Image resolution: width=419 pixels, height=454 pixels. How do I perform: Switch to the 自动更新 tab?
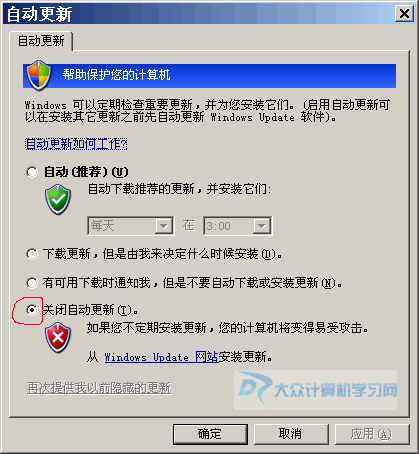pos(41,41)
